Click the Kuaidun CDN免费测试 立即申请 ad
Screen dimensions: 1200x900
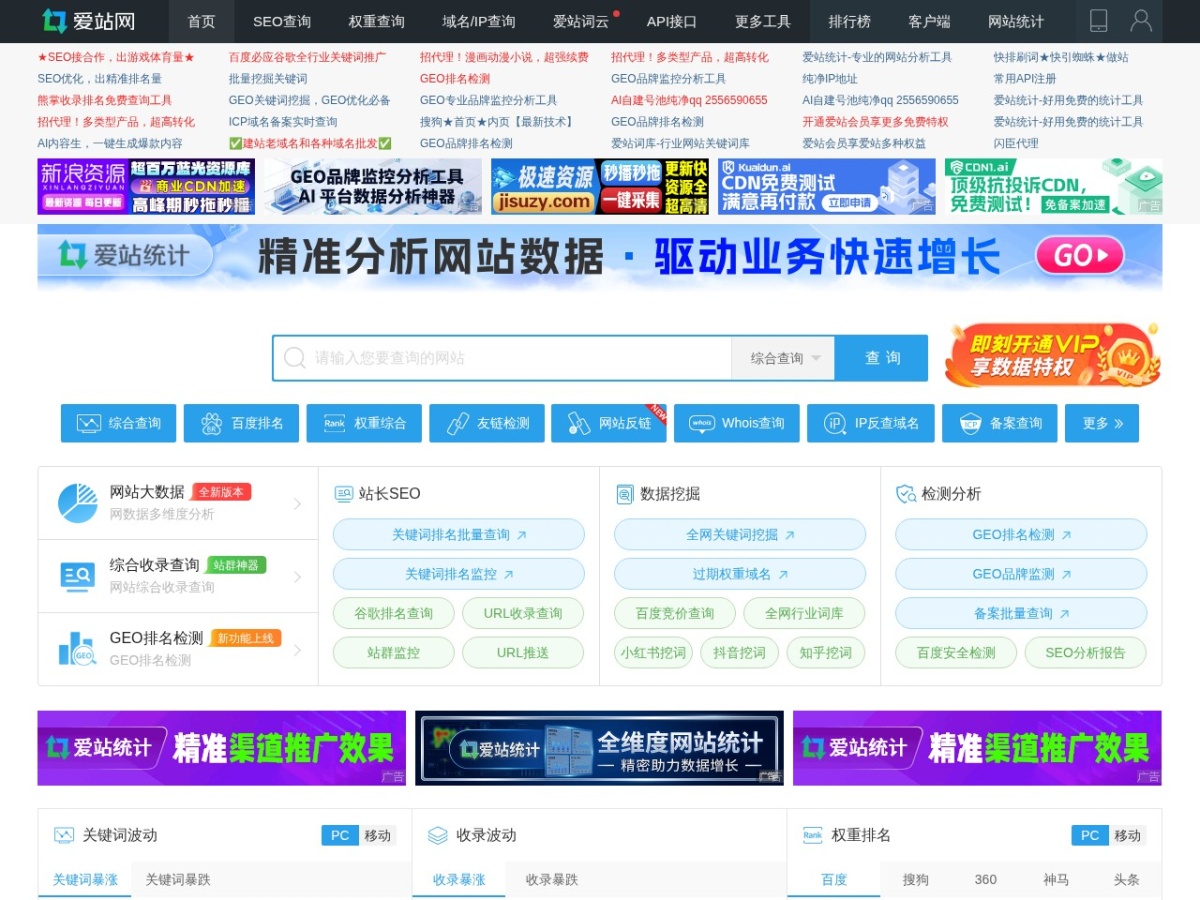click(x=827, y=187)
